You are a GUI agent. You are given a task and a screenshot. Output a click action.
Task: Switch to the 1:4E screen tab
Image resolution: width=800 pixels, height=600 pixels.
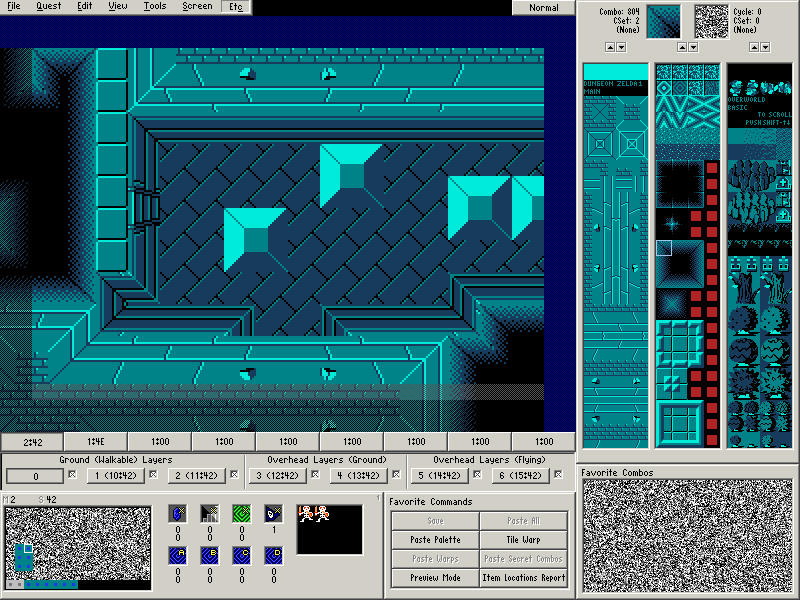pyautogui.click(x=96, y=442)
